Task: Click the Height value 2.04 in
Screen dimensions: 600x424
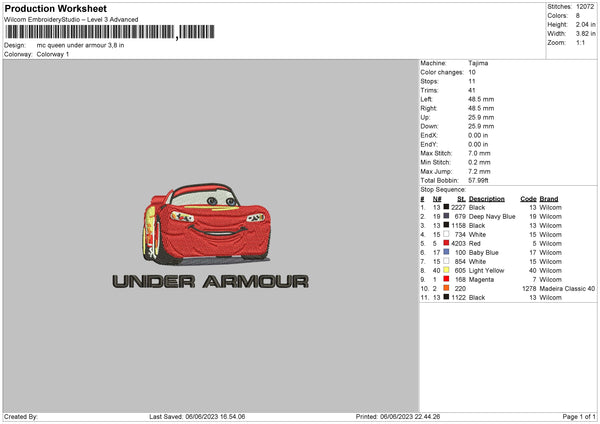Action: pyautogui.click(x=585, y=24)
